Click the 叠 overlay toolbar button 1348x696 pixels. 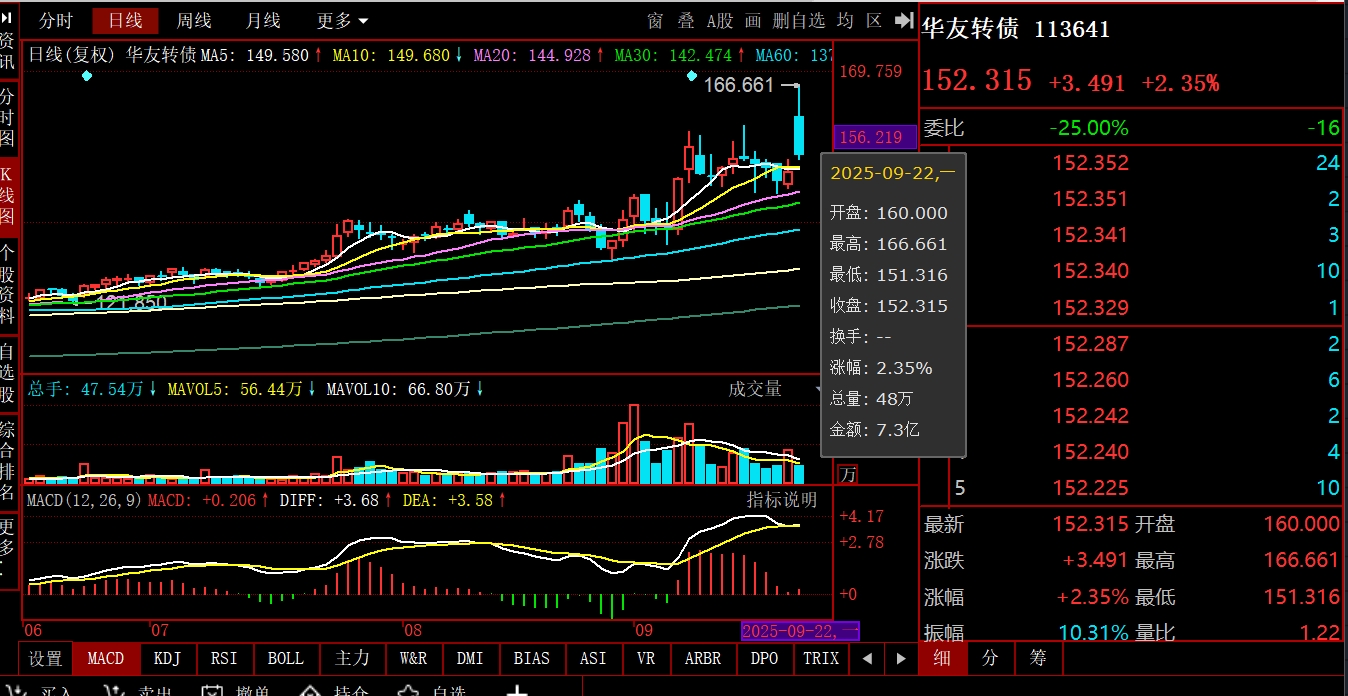(686, 21)
